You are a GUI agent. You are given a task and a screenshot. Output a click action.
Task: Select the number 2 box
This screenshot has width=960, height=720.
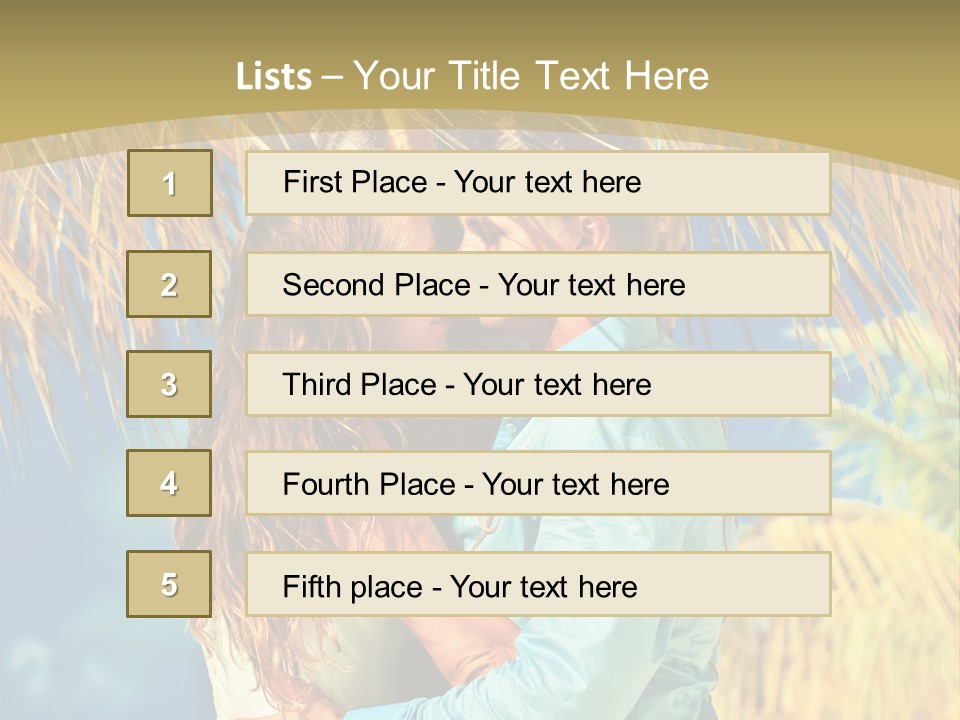(169, 284)
